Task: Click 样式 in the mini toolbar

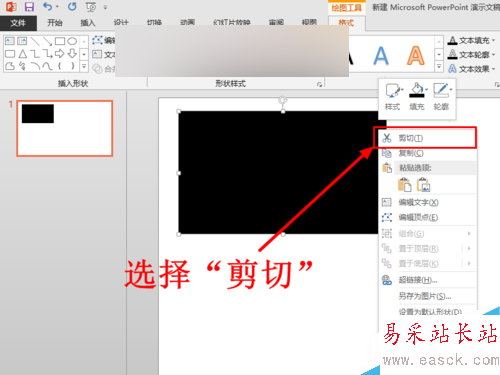Action: point(393,97)
